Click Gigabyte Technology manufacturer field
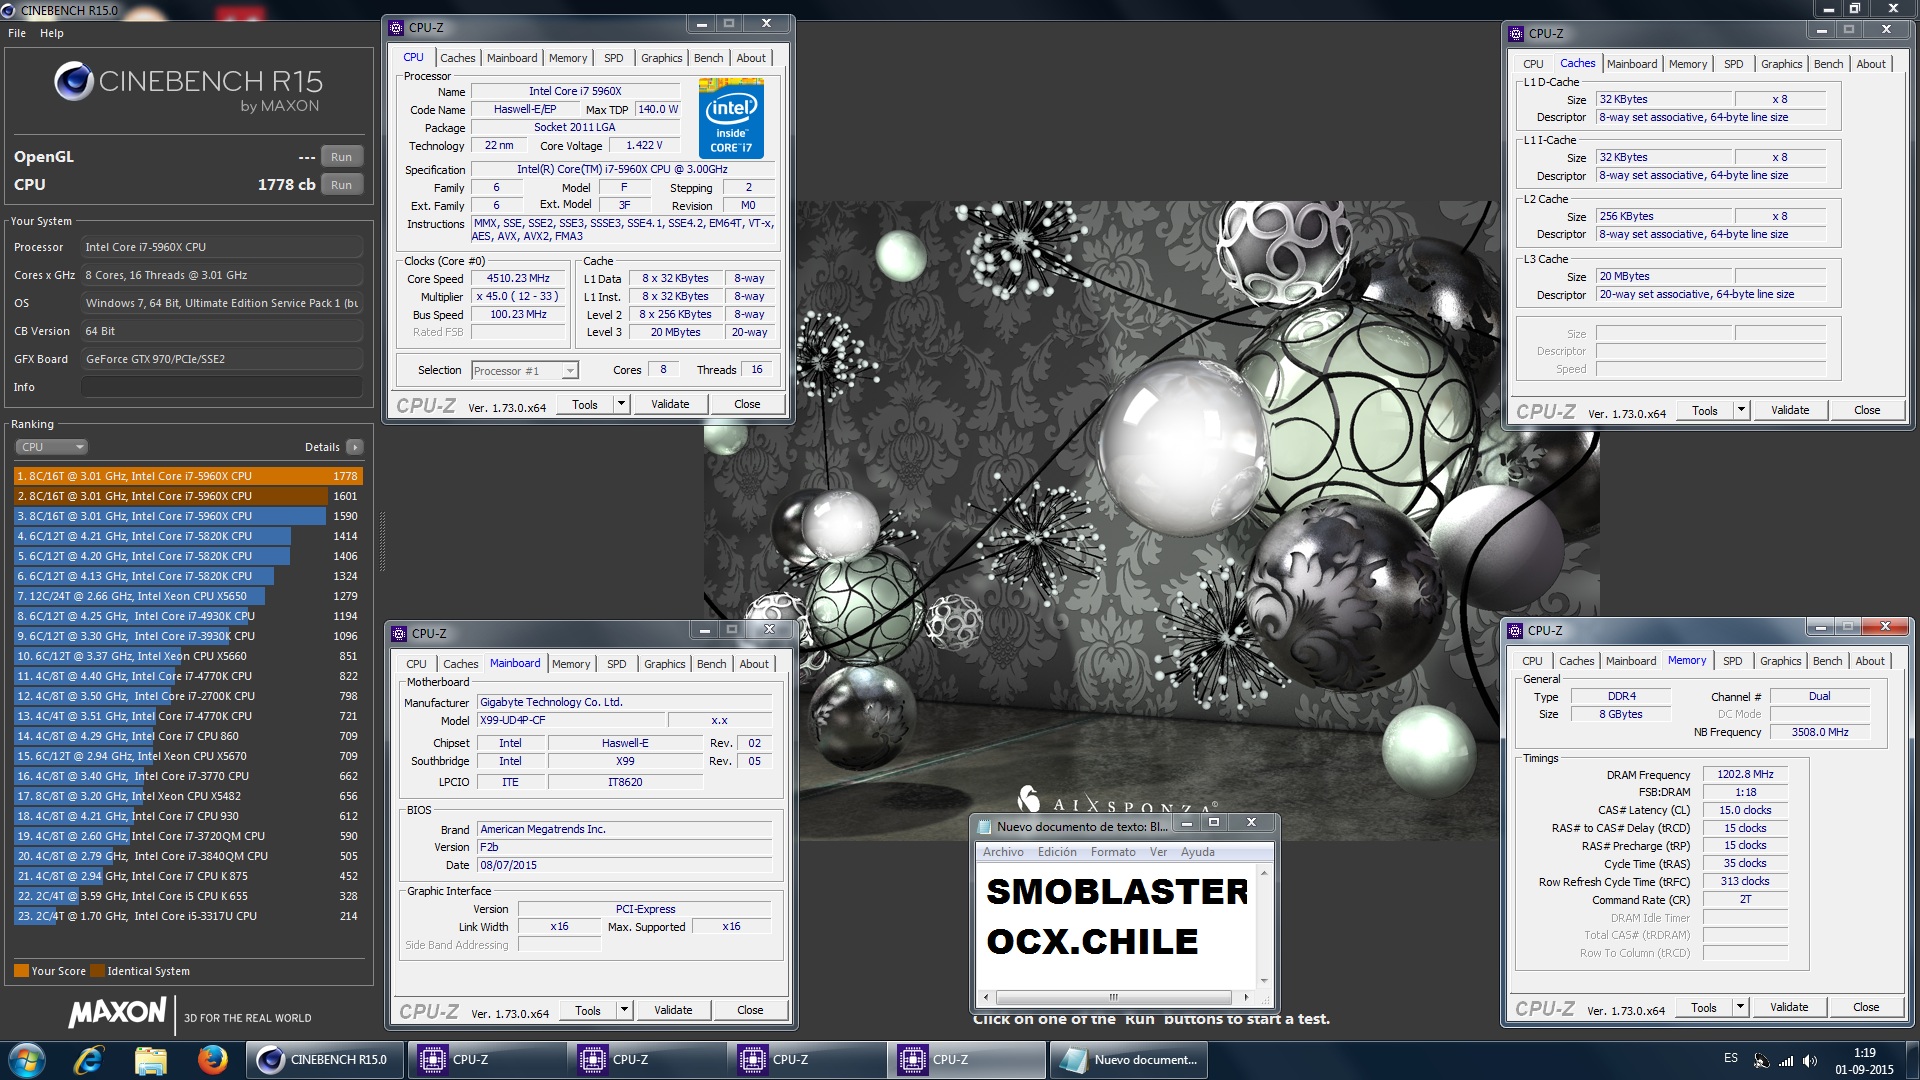 point(625,702)
